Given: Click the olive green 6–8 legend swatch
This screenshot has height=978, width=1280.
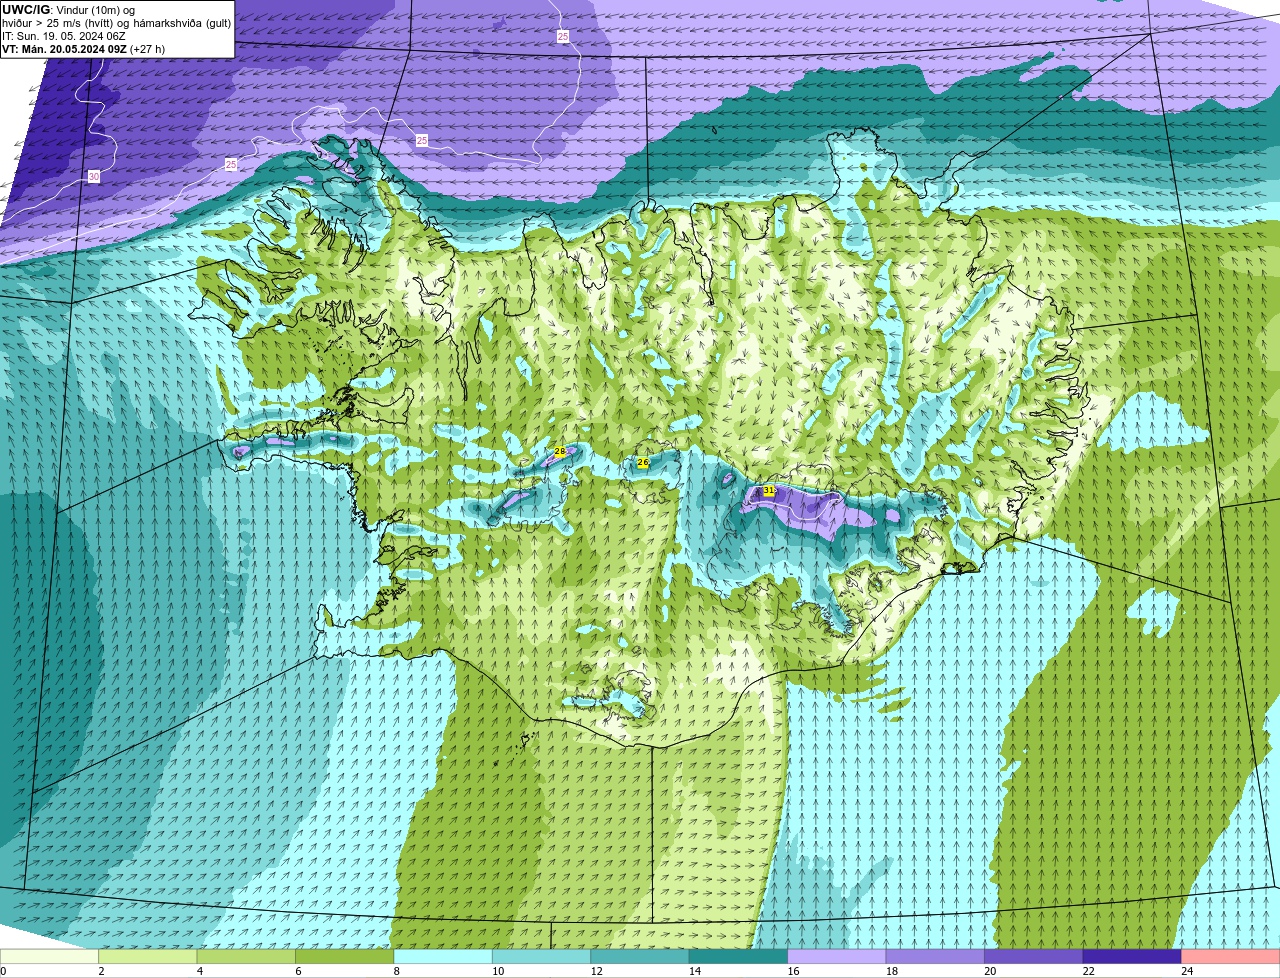Looking at the screenshot, I should [346, 956].
